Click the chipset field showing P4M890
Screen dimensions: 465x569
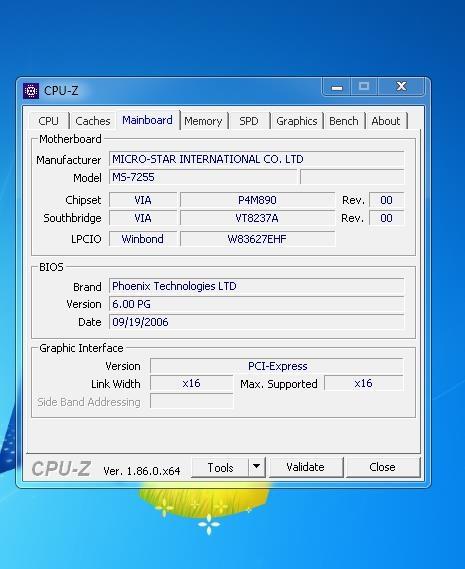[257, 200]
